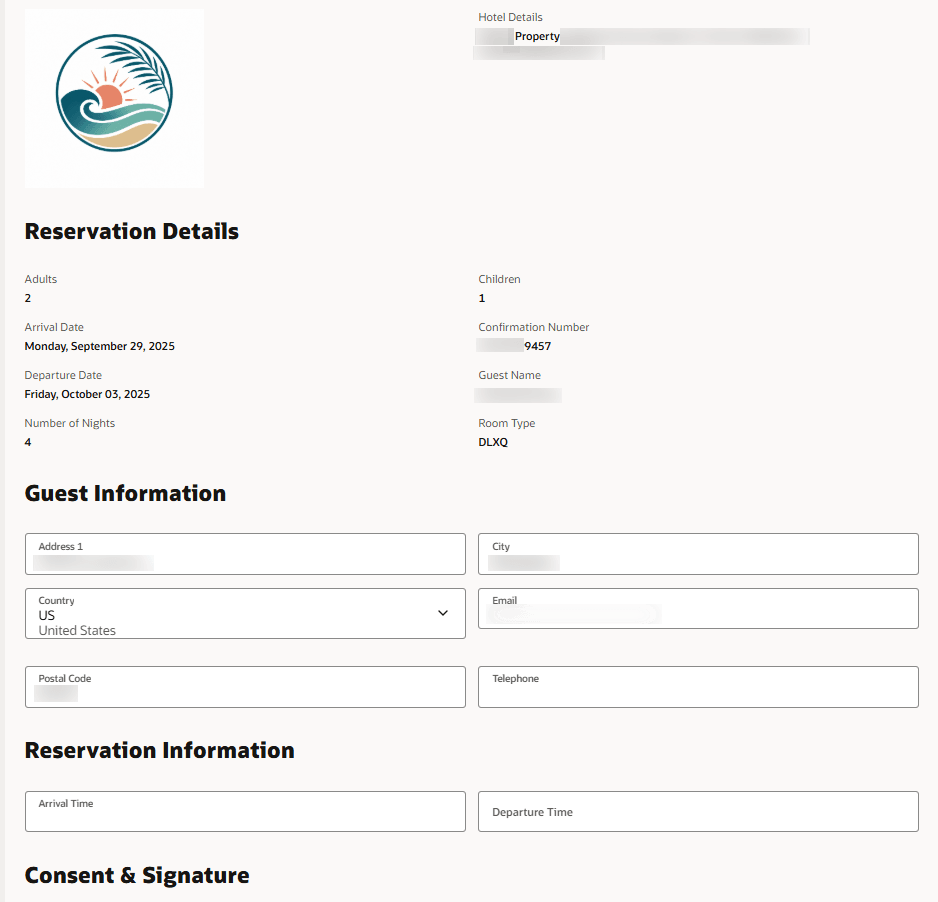Click the Consent & Signature heading

137,875
